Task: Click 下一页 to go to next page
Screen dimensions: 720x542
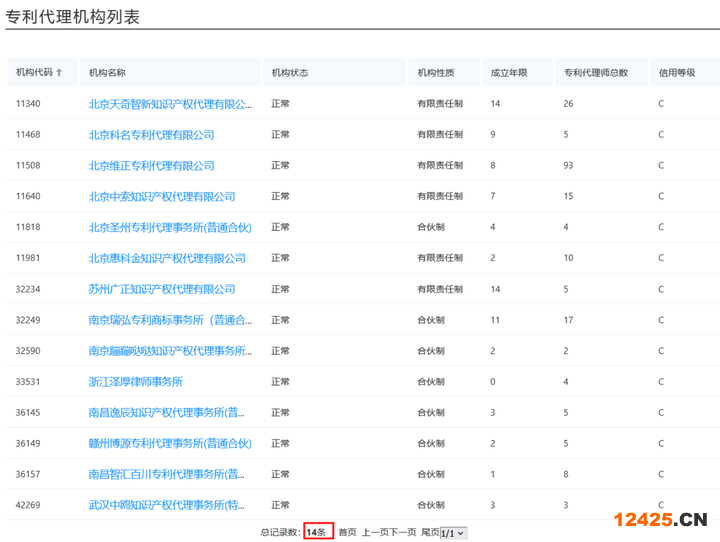Action: point(403,533)
